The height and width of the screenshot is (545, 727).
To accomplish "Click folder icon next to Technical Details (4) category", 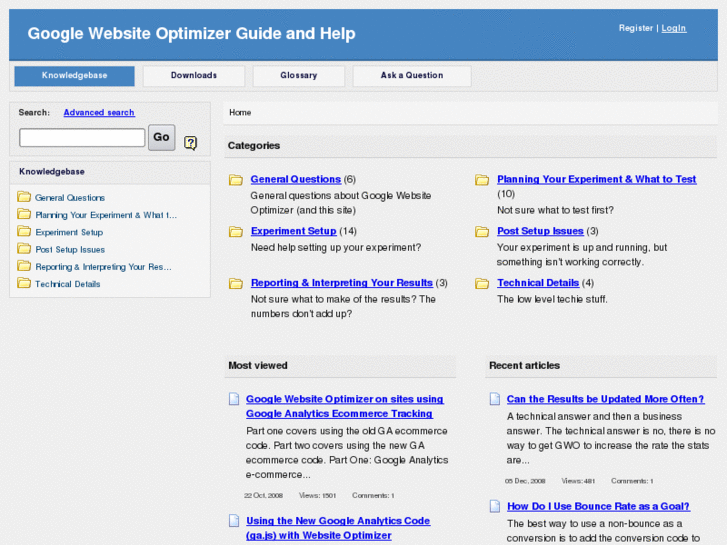I will tap(482, 283).
